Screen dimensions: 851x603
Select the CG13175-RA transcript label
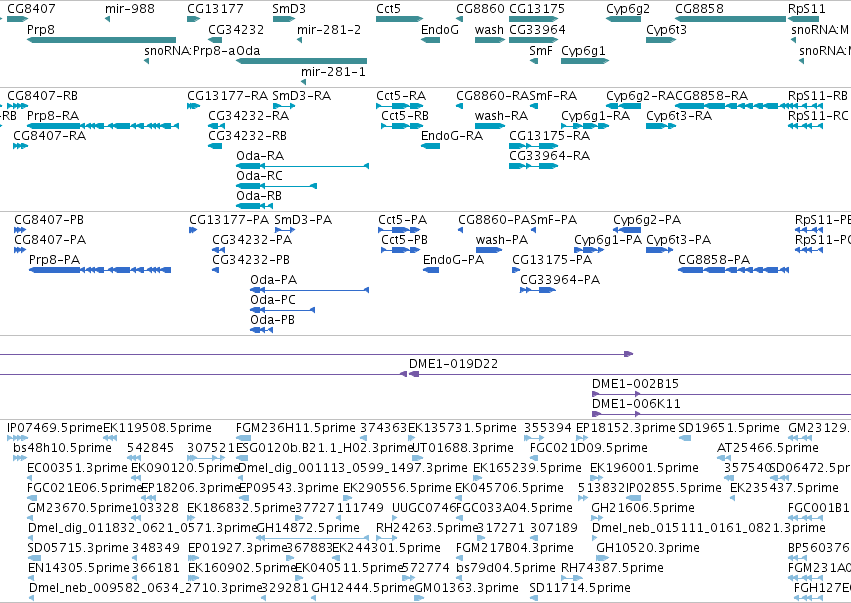pyautogui.click(x=549, y=136)
